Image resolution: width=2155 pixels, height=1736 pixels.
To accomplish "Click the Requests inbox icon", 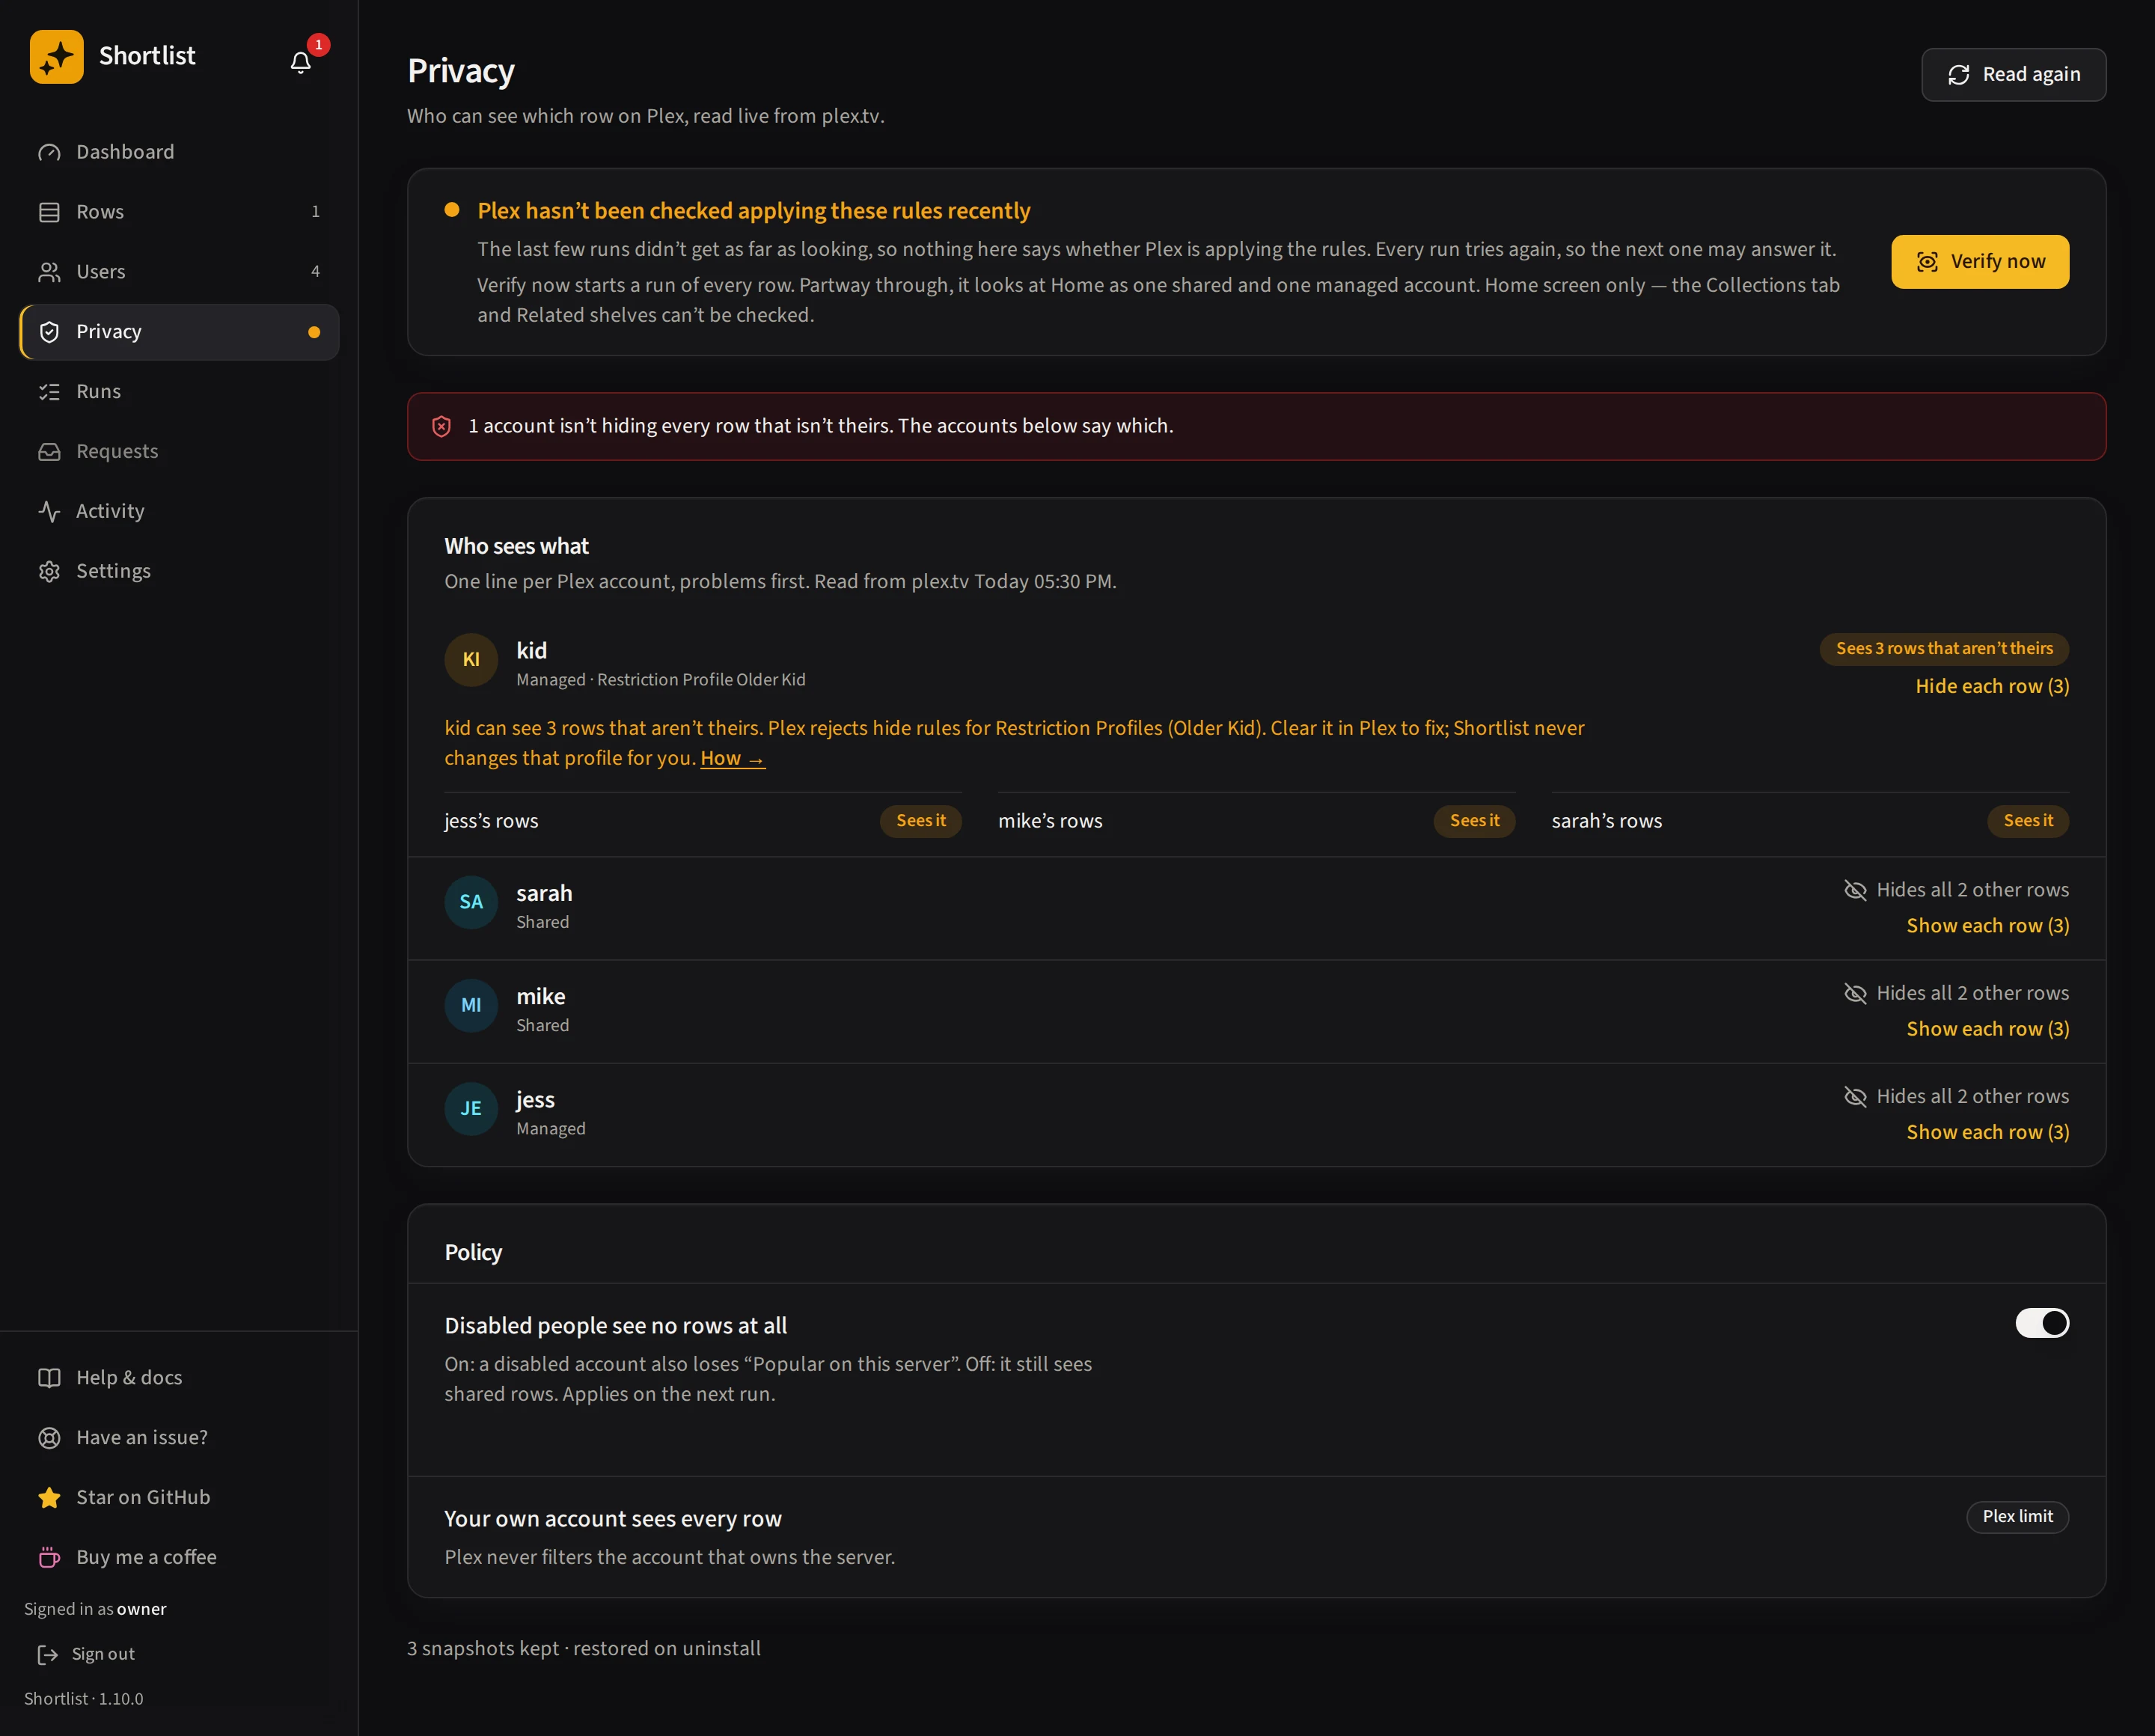I will tap(49, 452).
